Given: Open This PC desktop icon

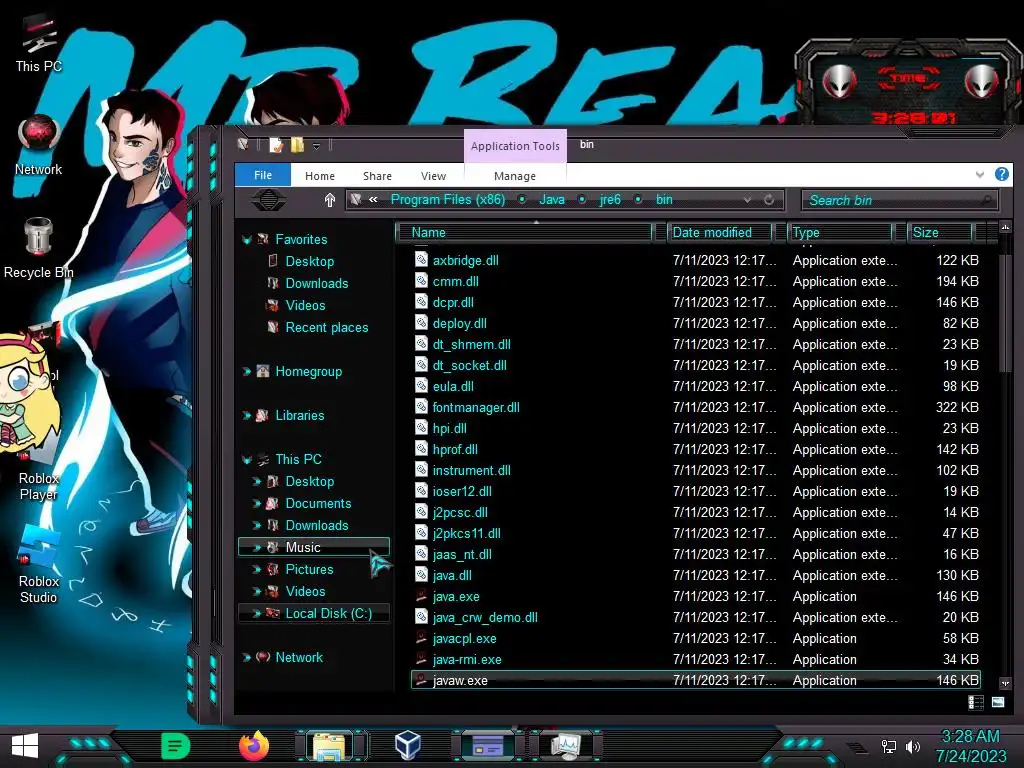Looking at the screenshot, I should tap(39, 42).
